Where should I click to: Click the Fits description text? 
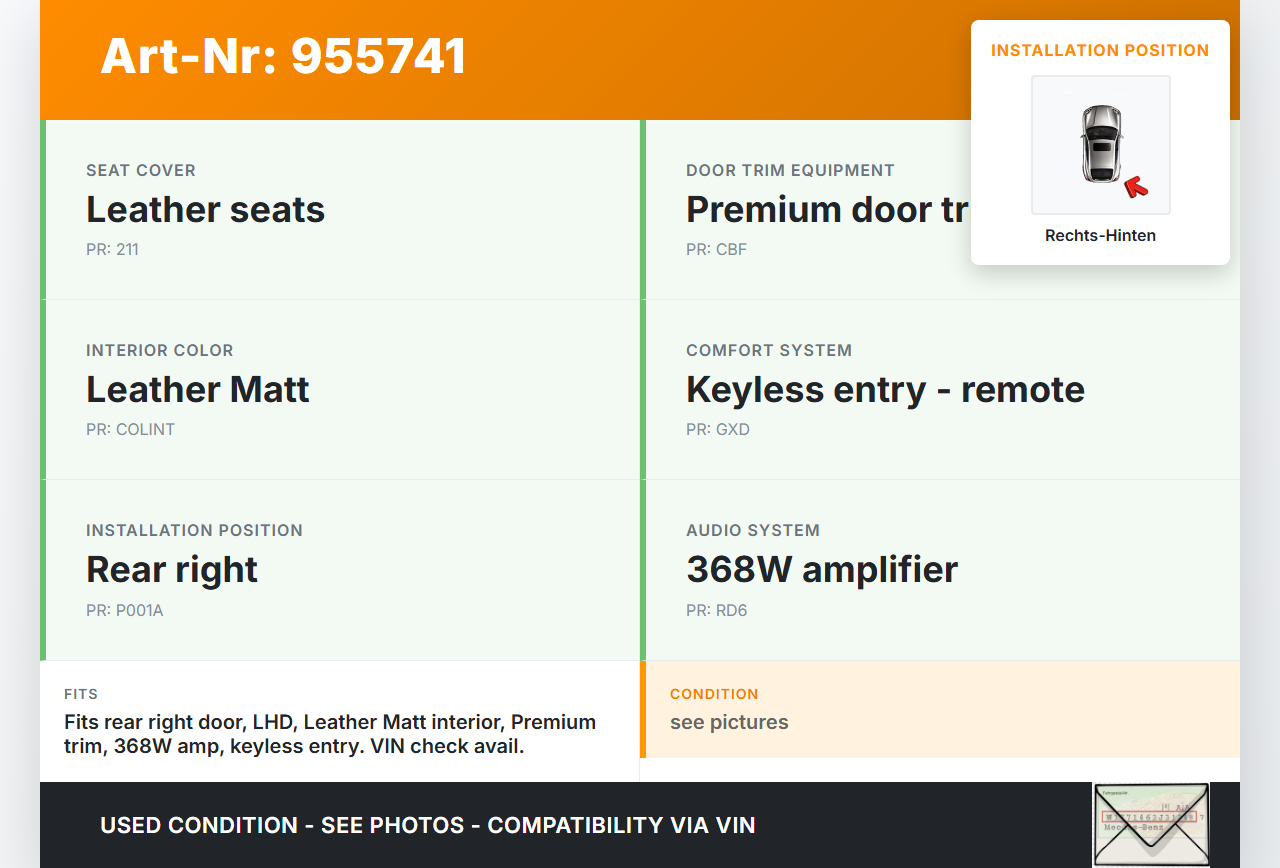tap(330, 734)
